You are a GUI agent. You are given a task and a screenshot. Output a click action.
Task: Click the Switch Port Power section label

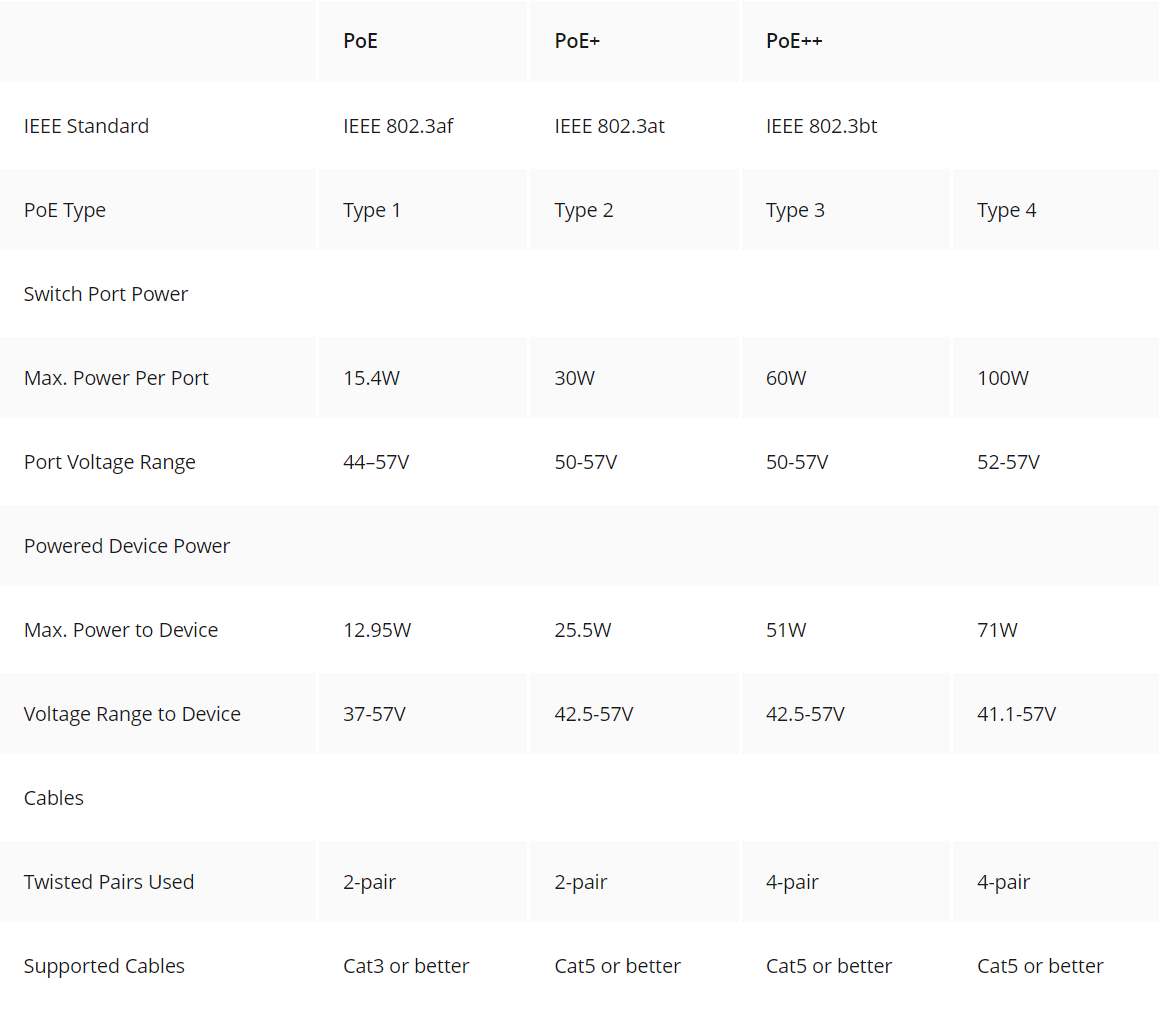pyautogui.click(x=106, y=293)
